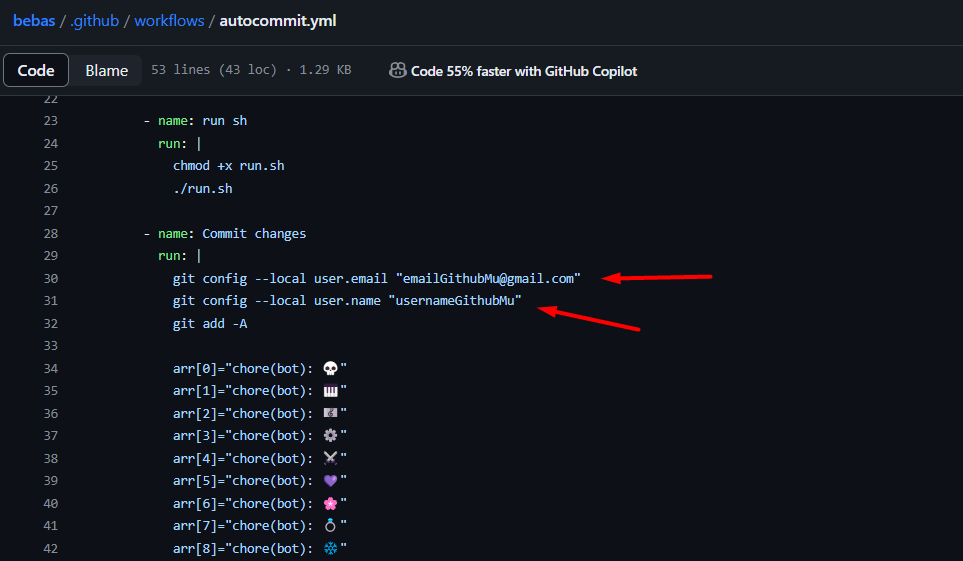Screen dimensions: 963x561
Task: Click the emailGithubMu@gmail.com string in code
Action: 488,278
